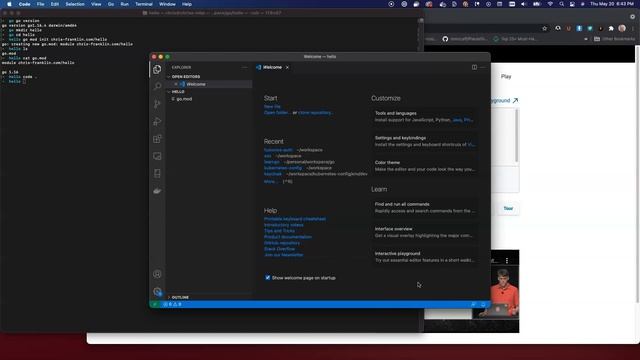This screenshot has height=360, width=640.
Task: Open the browser profile avatar
Action: 622,28
